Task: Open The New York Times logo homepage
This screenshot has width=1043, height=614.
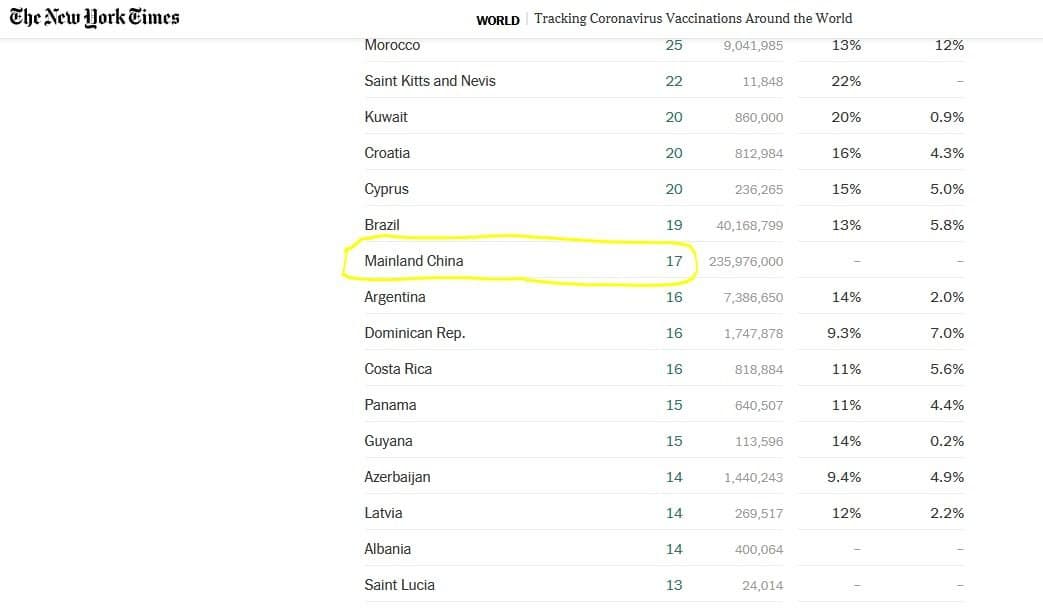Action: point(94,17)
